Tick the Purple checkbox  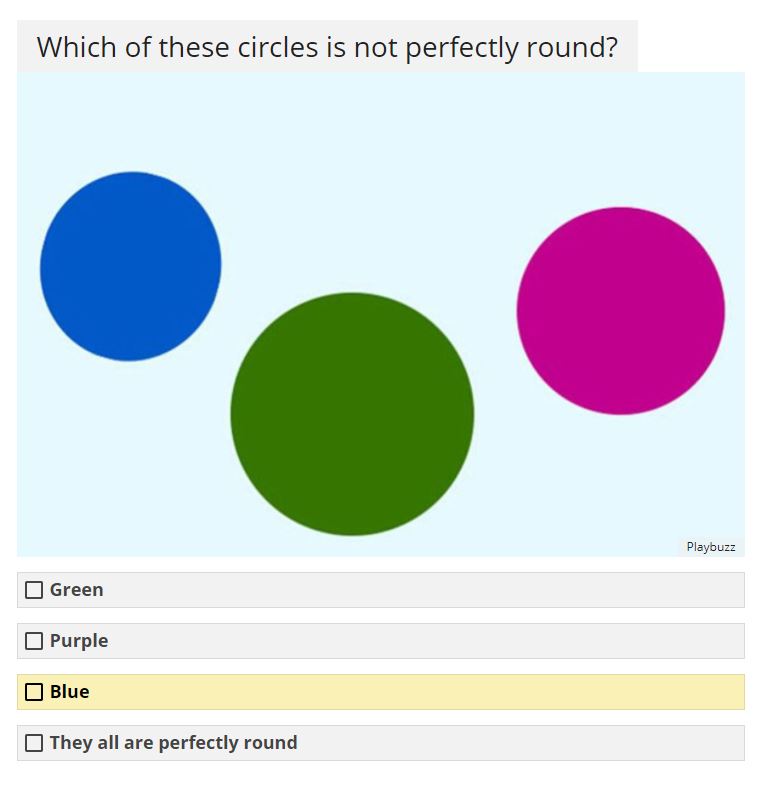[34, 641]
